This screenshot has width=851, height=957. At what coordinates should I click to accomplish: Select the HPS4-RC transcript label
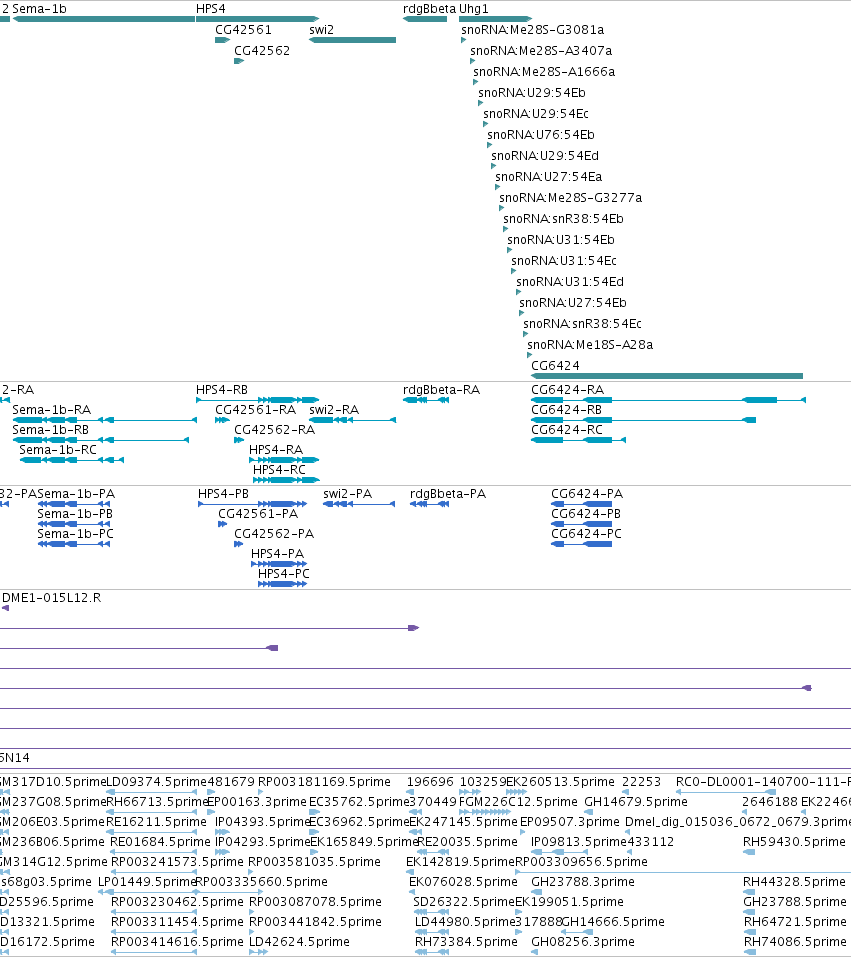(x=279, y=470)
